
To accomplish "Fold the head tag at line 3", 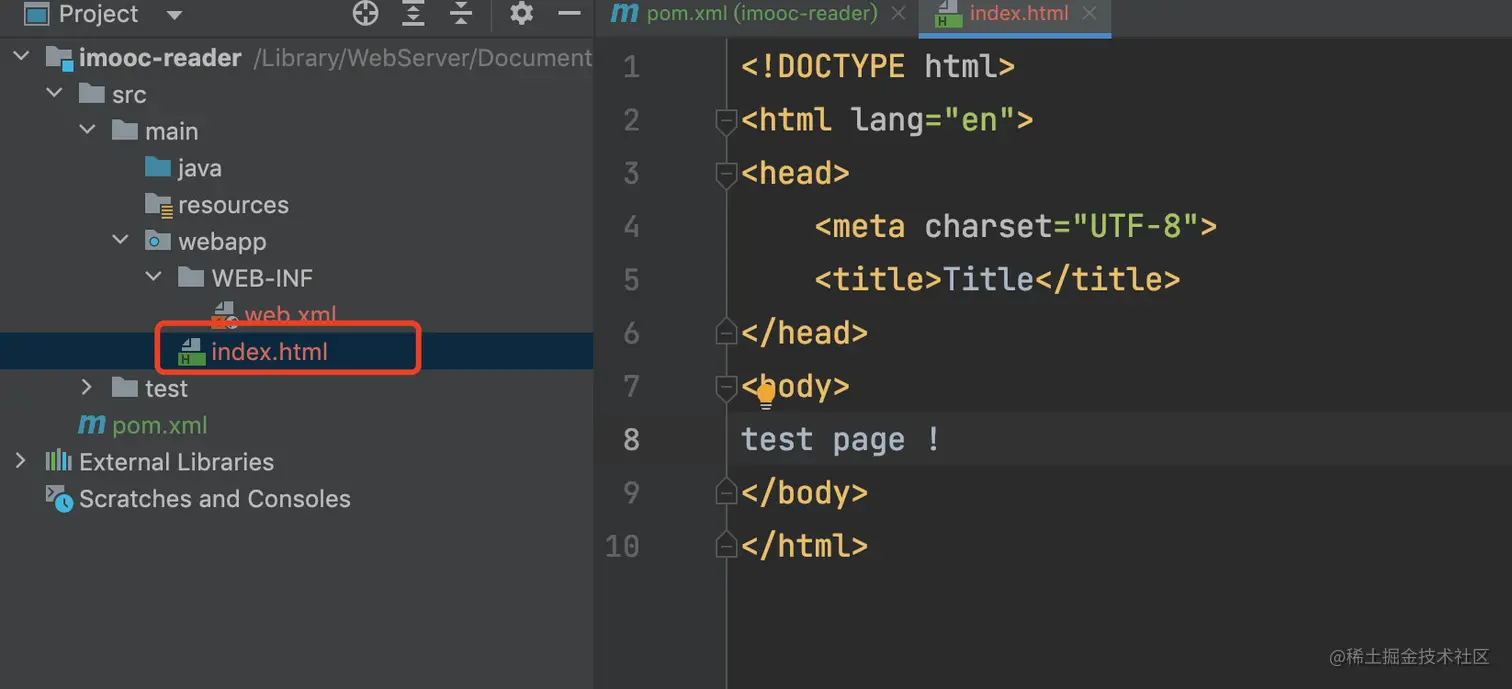I will pyautogui.click(x=726, y=174).
